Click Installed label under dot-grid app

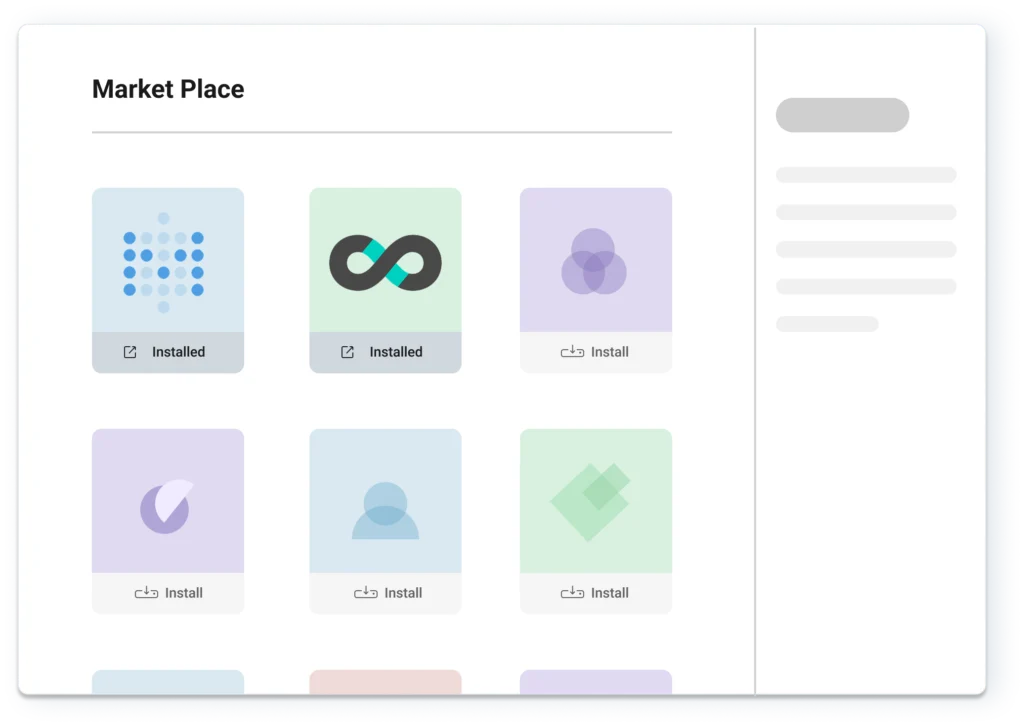pos(178,352)
